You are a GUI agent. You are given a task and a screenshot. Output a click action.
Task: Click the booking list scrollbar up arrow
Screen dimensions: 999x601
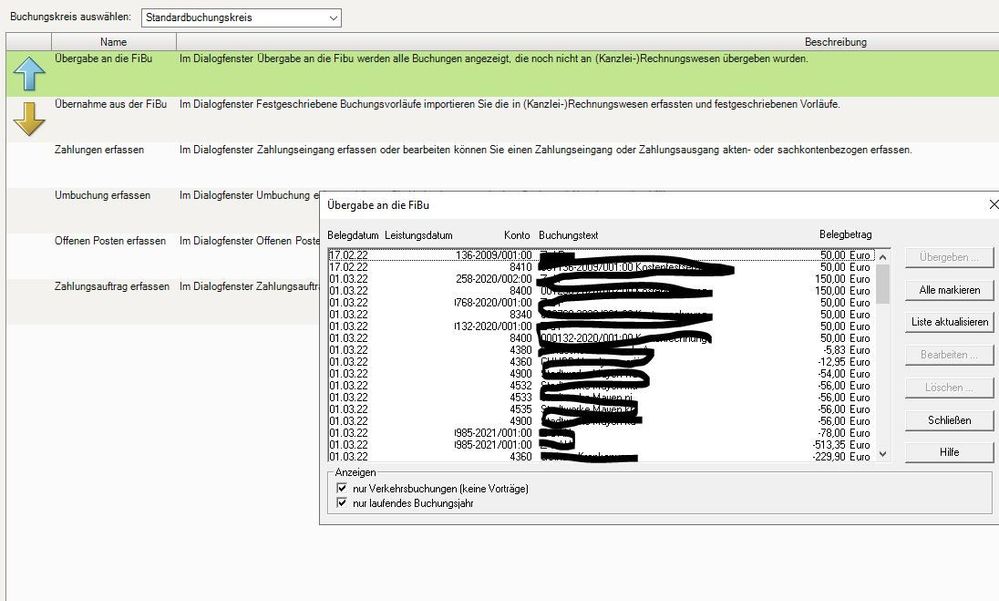pos(882,256)
